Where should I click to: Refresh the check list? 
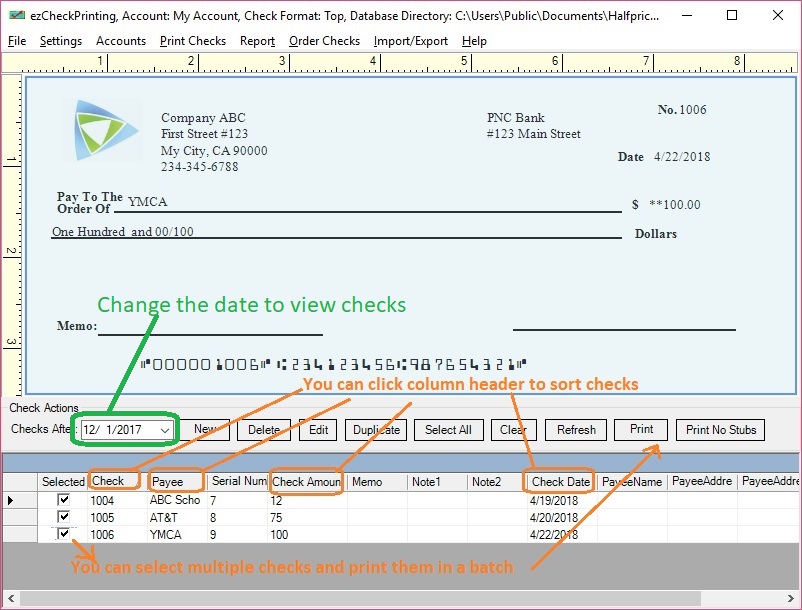[575, 430]
